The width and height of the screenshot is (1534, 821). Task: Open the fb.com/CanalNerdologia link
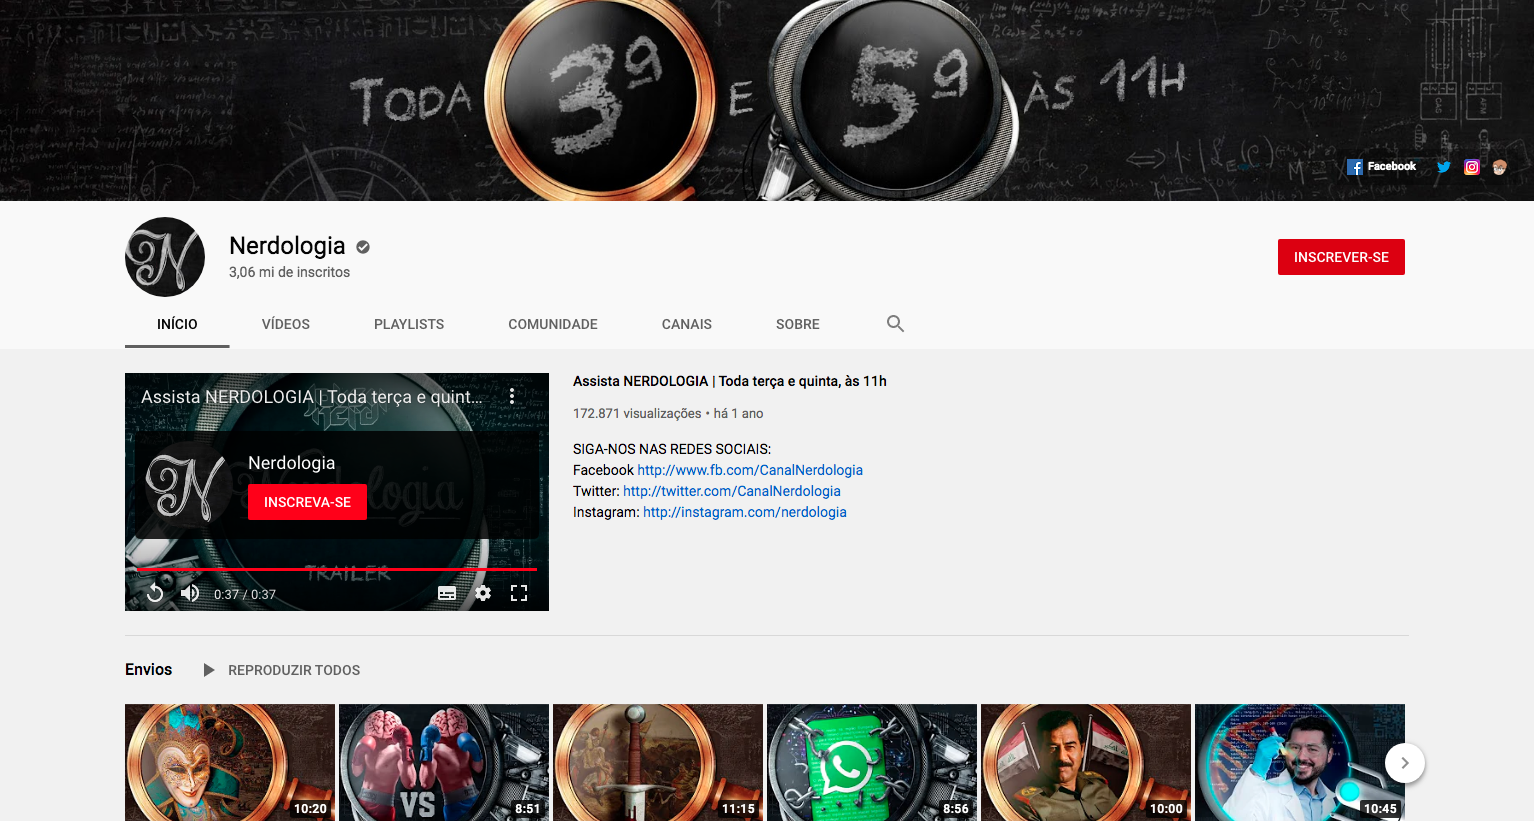pyautogui.click(x=750, y=470)
